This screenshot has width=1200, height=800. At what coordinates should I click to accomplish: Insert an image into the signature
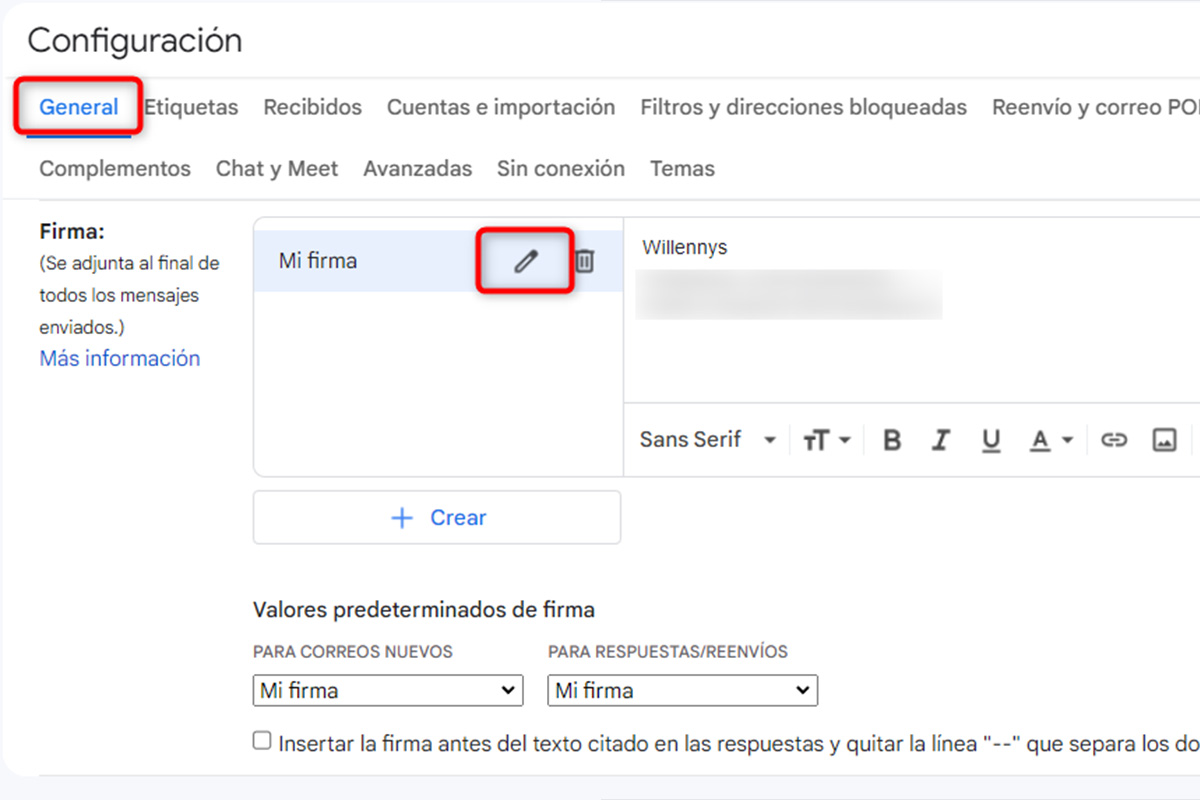[x=1164, y=439]
